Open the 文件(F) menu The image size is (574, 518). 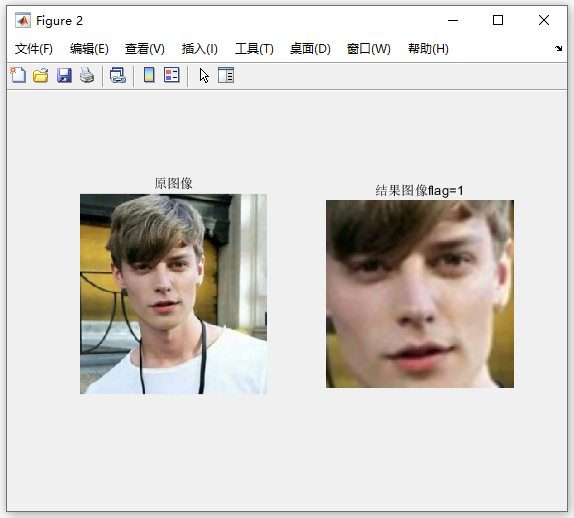click(x=34, y=49)
